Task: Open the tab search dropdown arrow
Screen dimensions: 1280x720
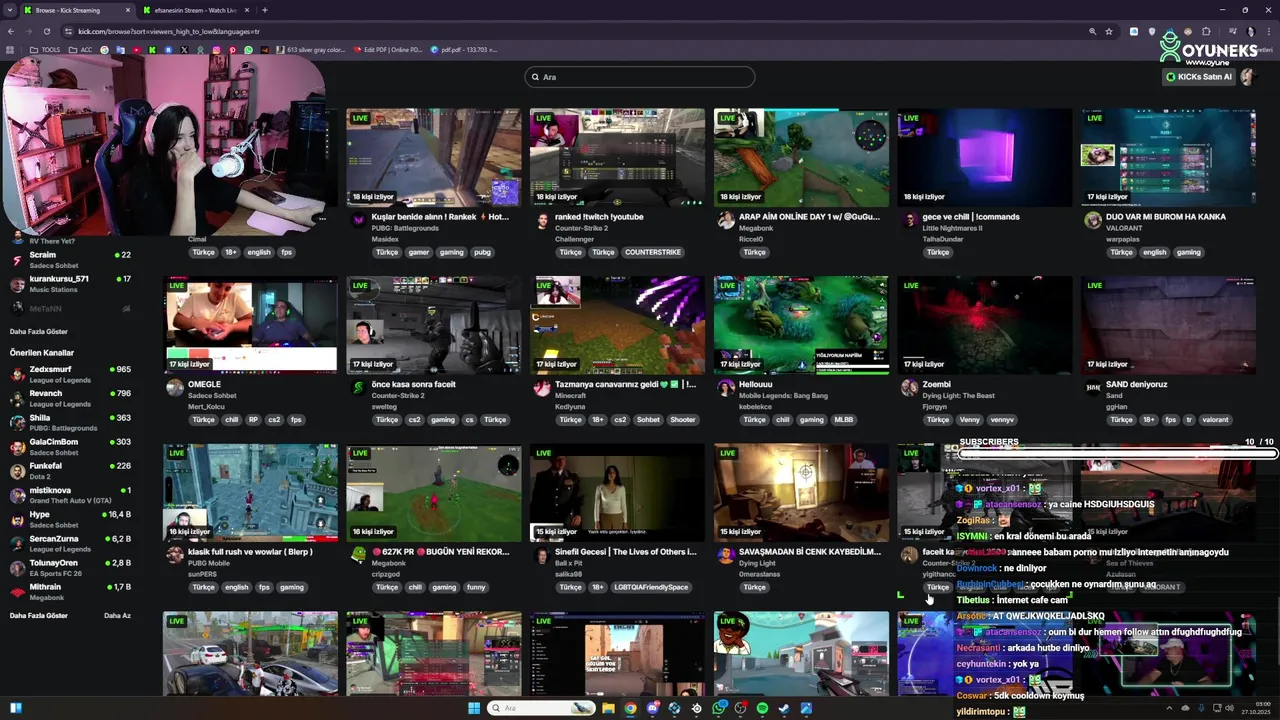Action: (10, 10)
